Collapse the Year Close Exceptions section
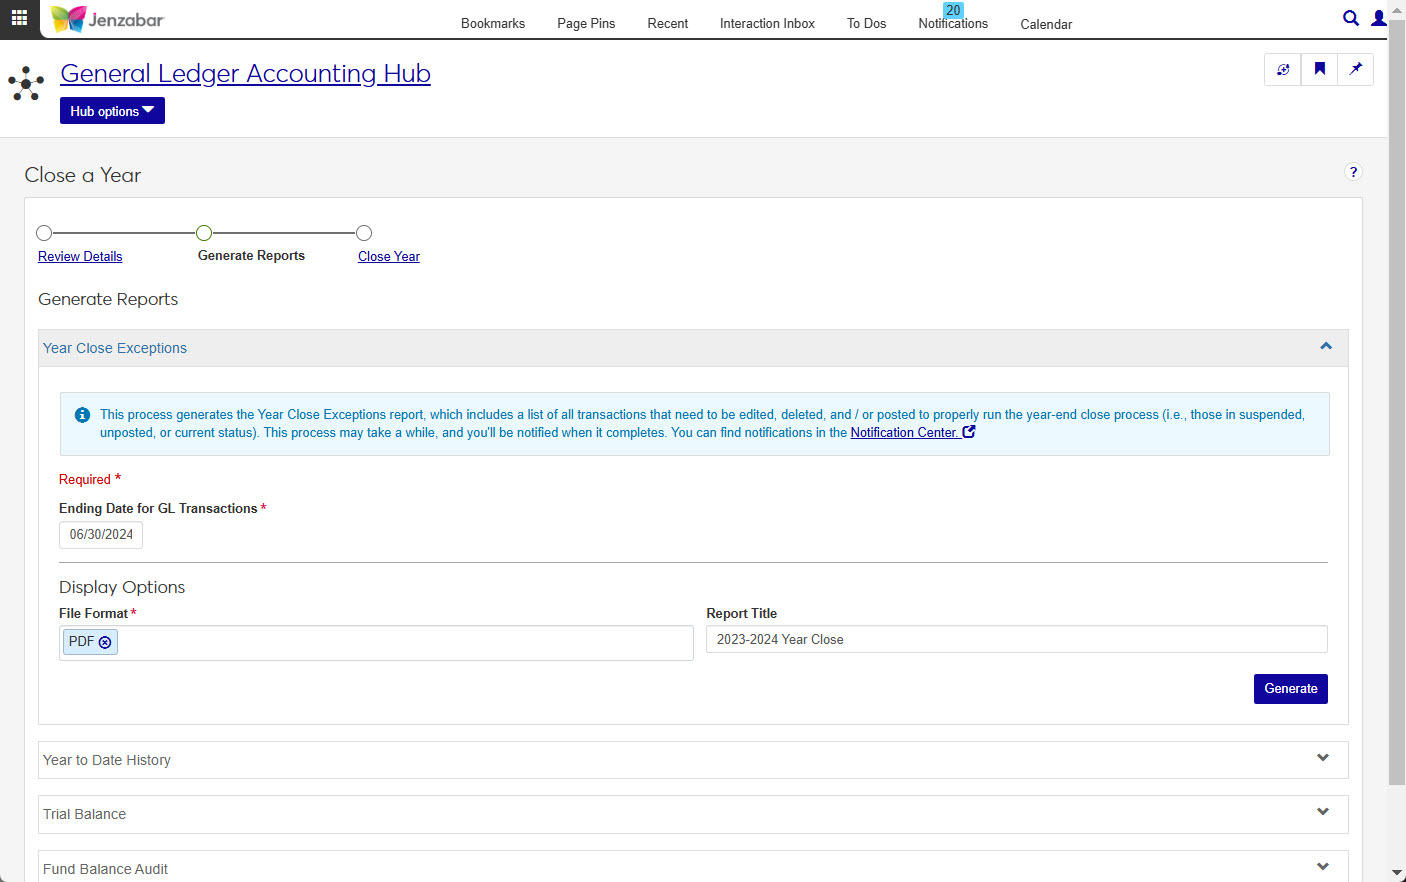The height and width of the screenshot is (882, 1406). [1326, 347]
